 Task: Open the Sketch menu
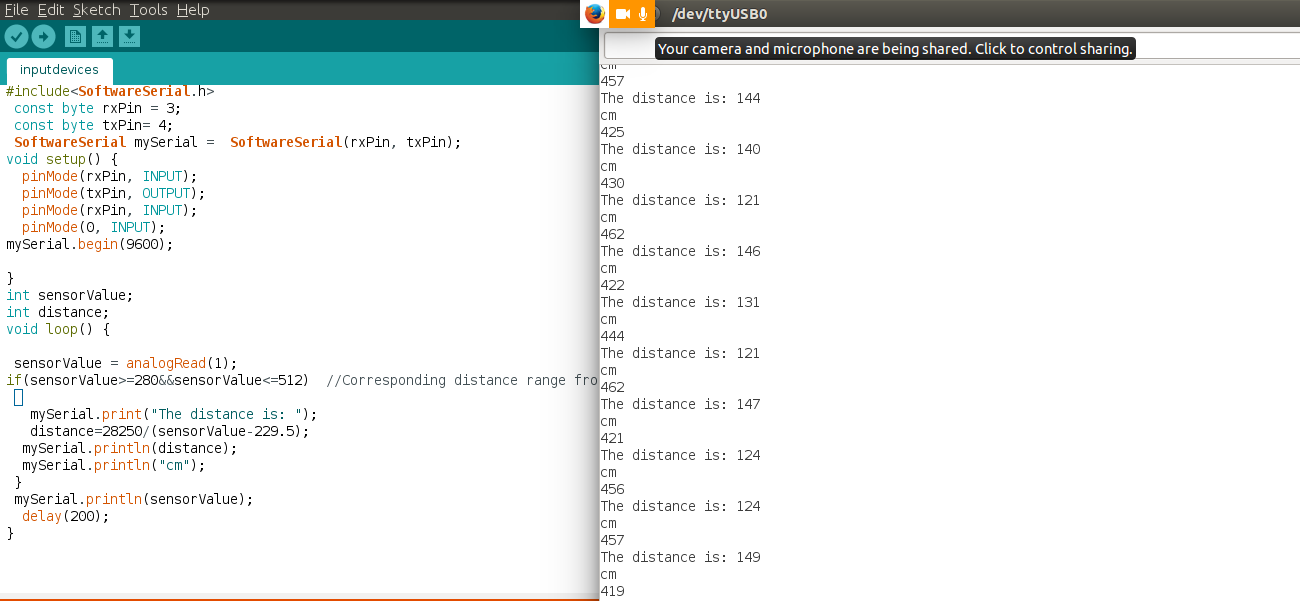[97, 10]
